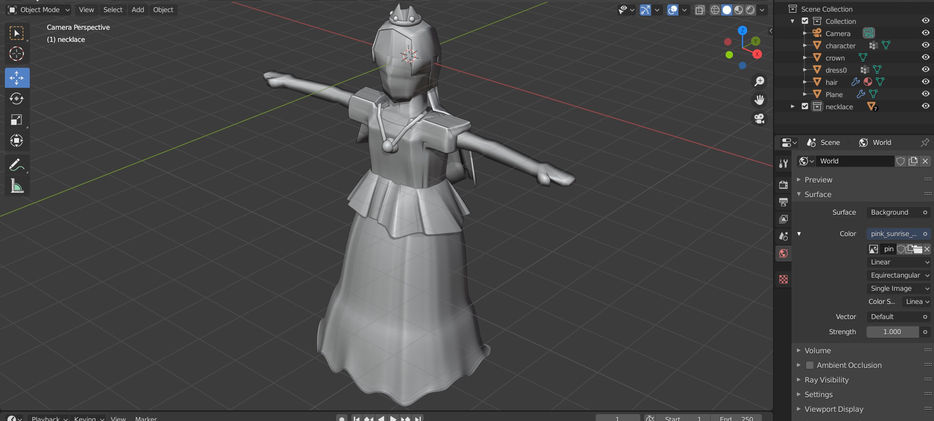Switch to wireframe shading mode

715,10
